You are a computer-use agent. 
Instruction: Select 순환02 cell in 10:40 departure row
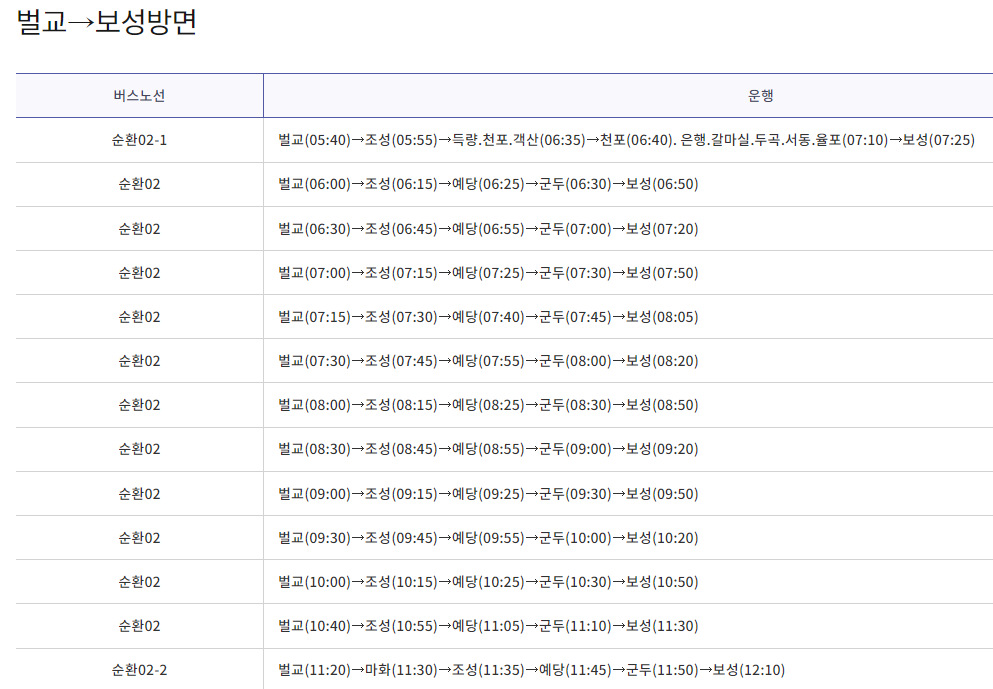[139, 626]
